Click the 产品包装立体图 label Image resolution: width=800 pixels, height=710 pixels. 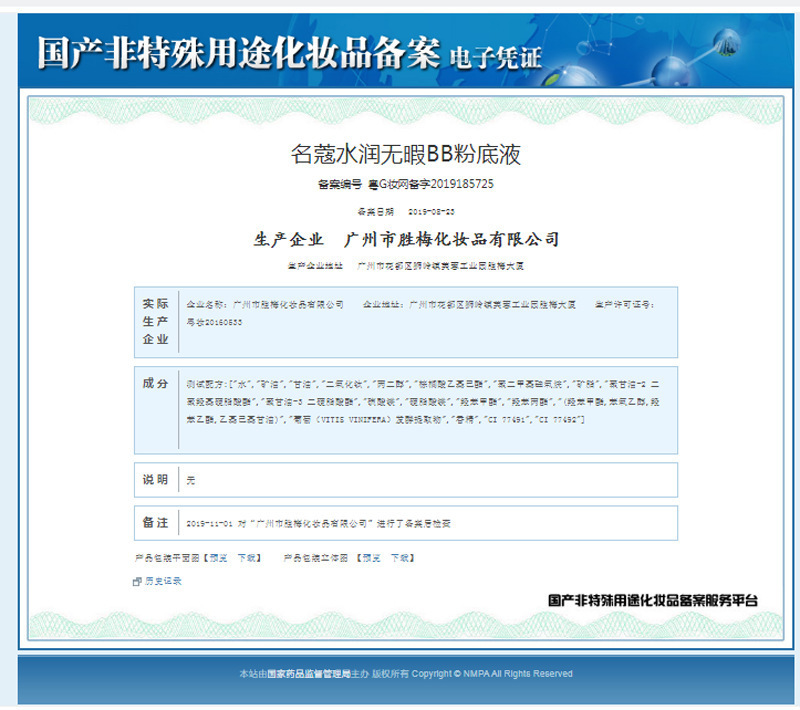[x=316, y=558]
